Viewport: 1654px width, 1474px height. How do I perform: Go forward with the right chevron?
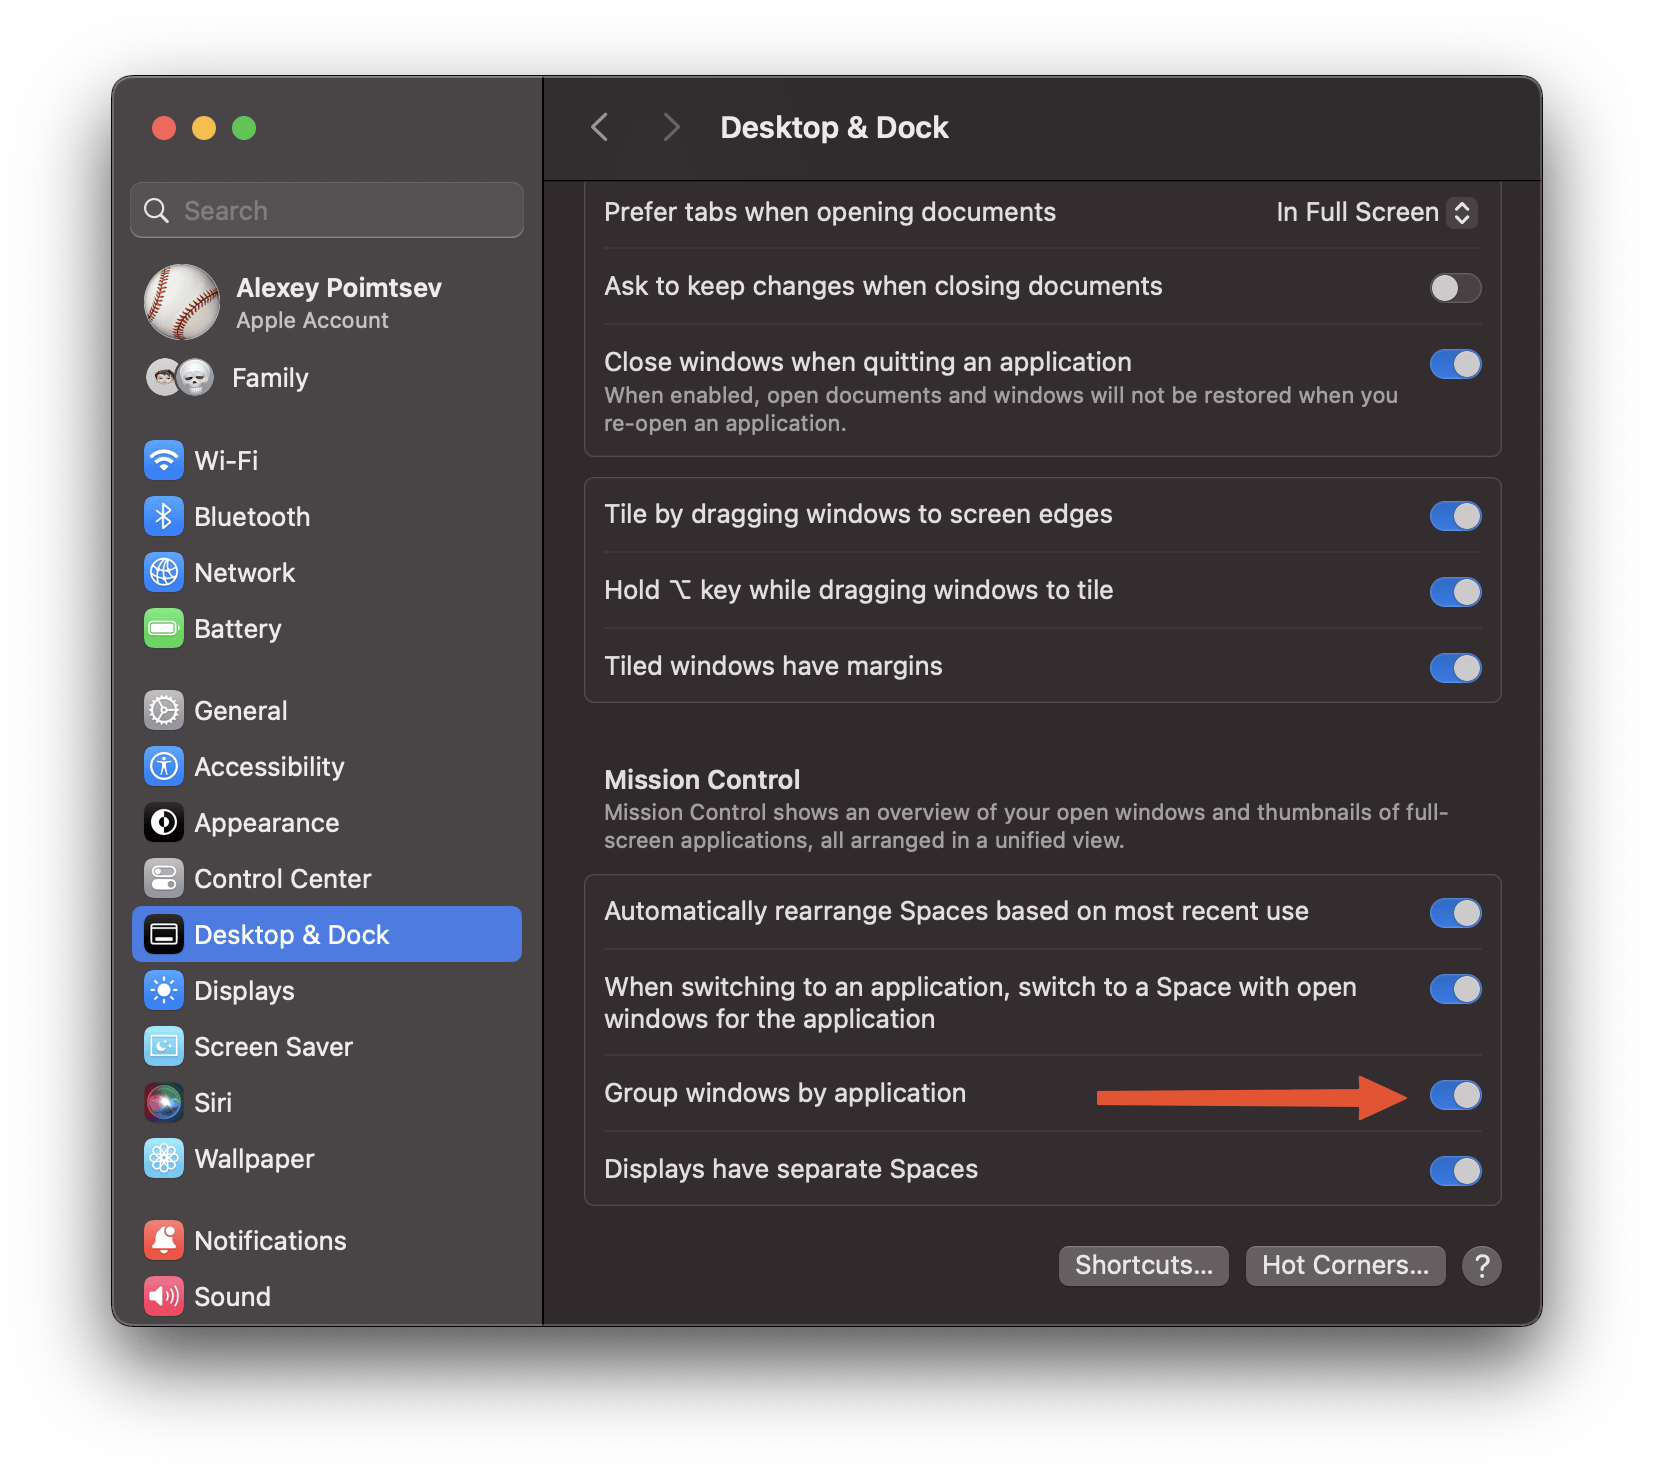[x=671, y=128]
